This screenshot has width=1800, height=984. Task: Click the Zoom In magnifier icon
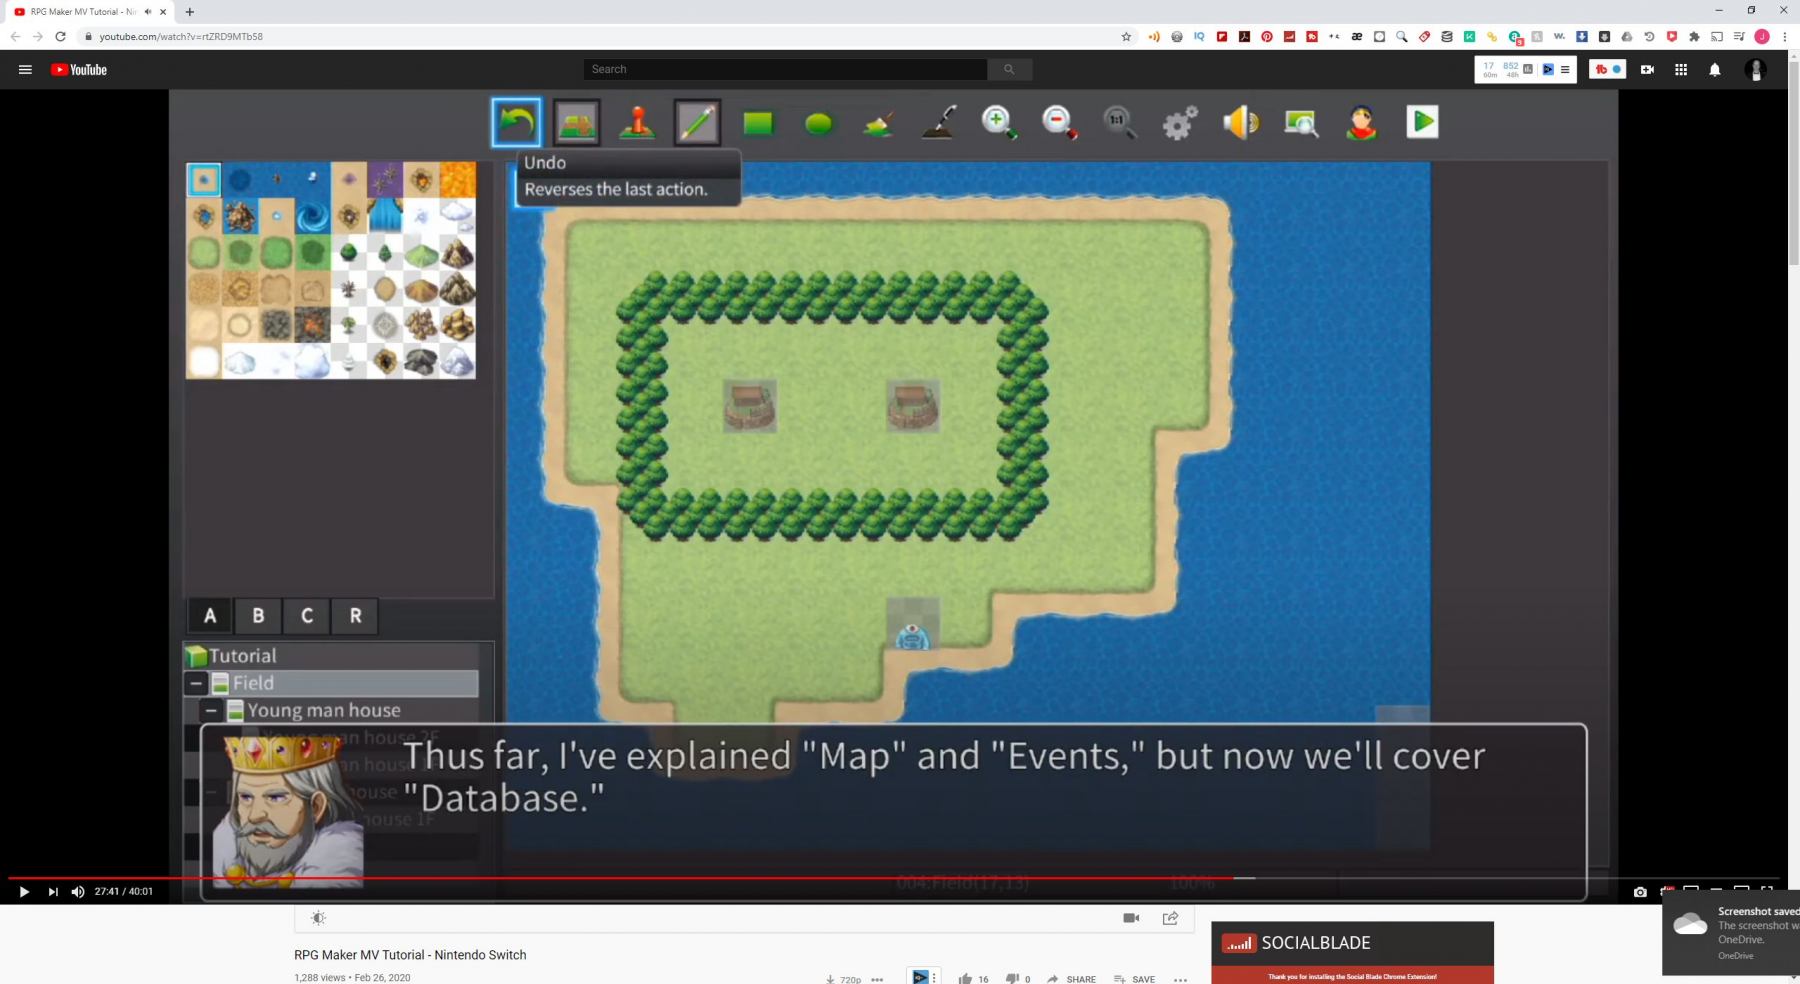pos(999,122)
